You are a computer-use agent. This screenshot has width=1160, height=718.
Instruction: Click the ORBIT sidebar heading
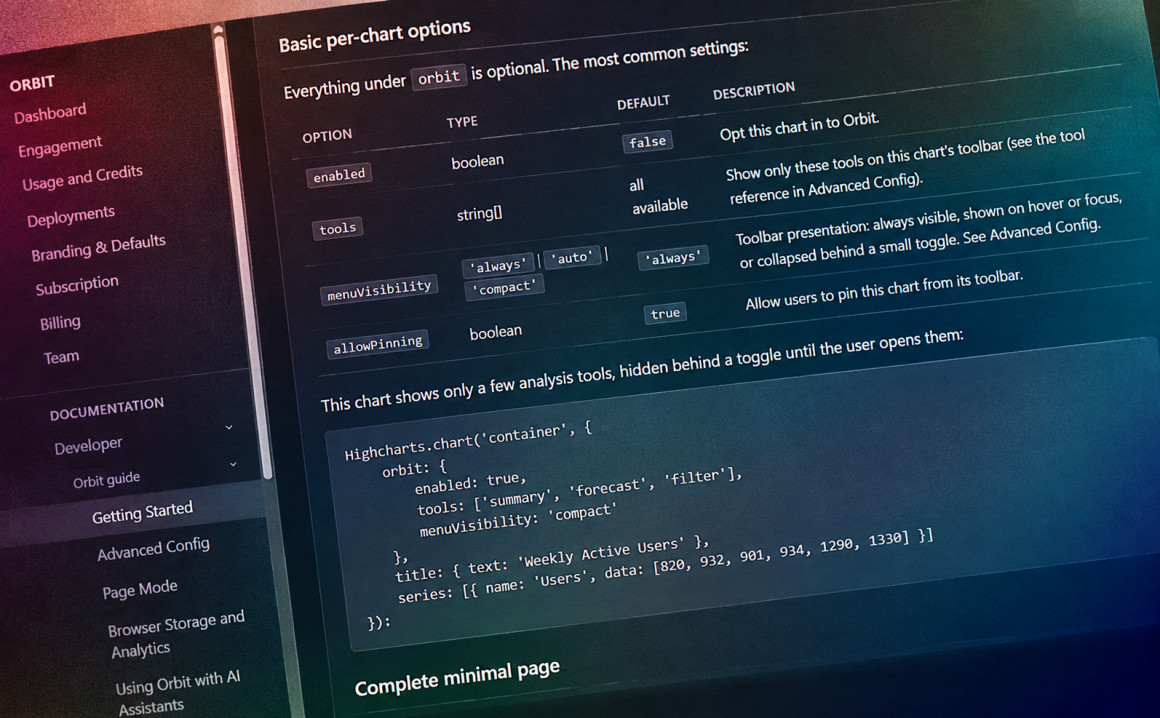tap(32, 83)
